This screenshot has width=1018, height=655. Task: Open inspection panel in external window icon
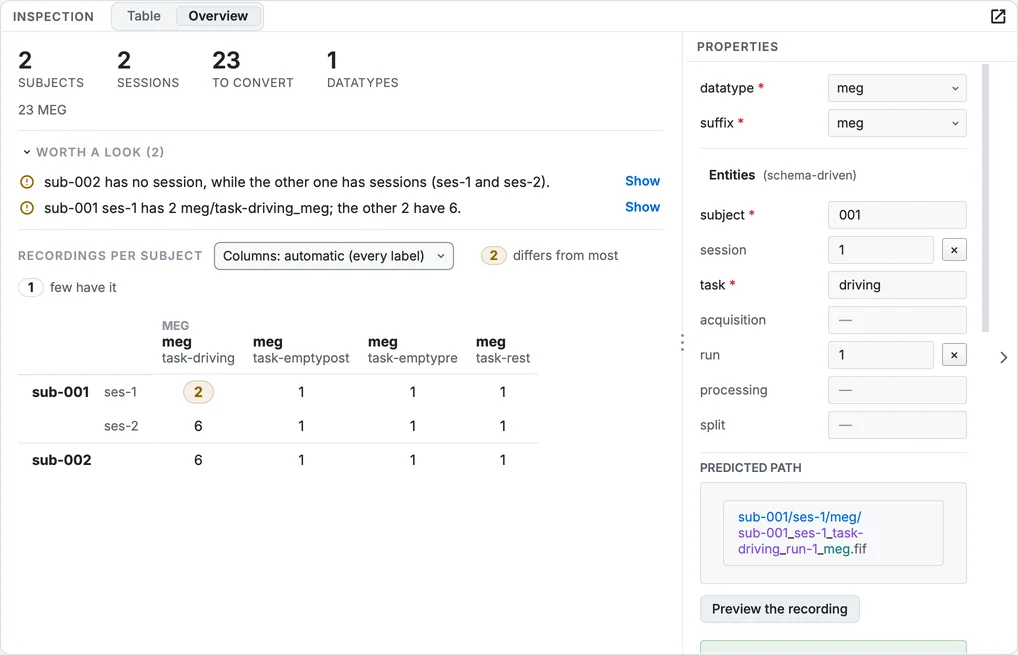(998, 16)
